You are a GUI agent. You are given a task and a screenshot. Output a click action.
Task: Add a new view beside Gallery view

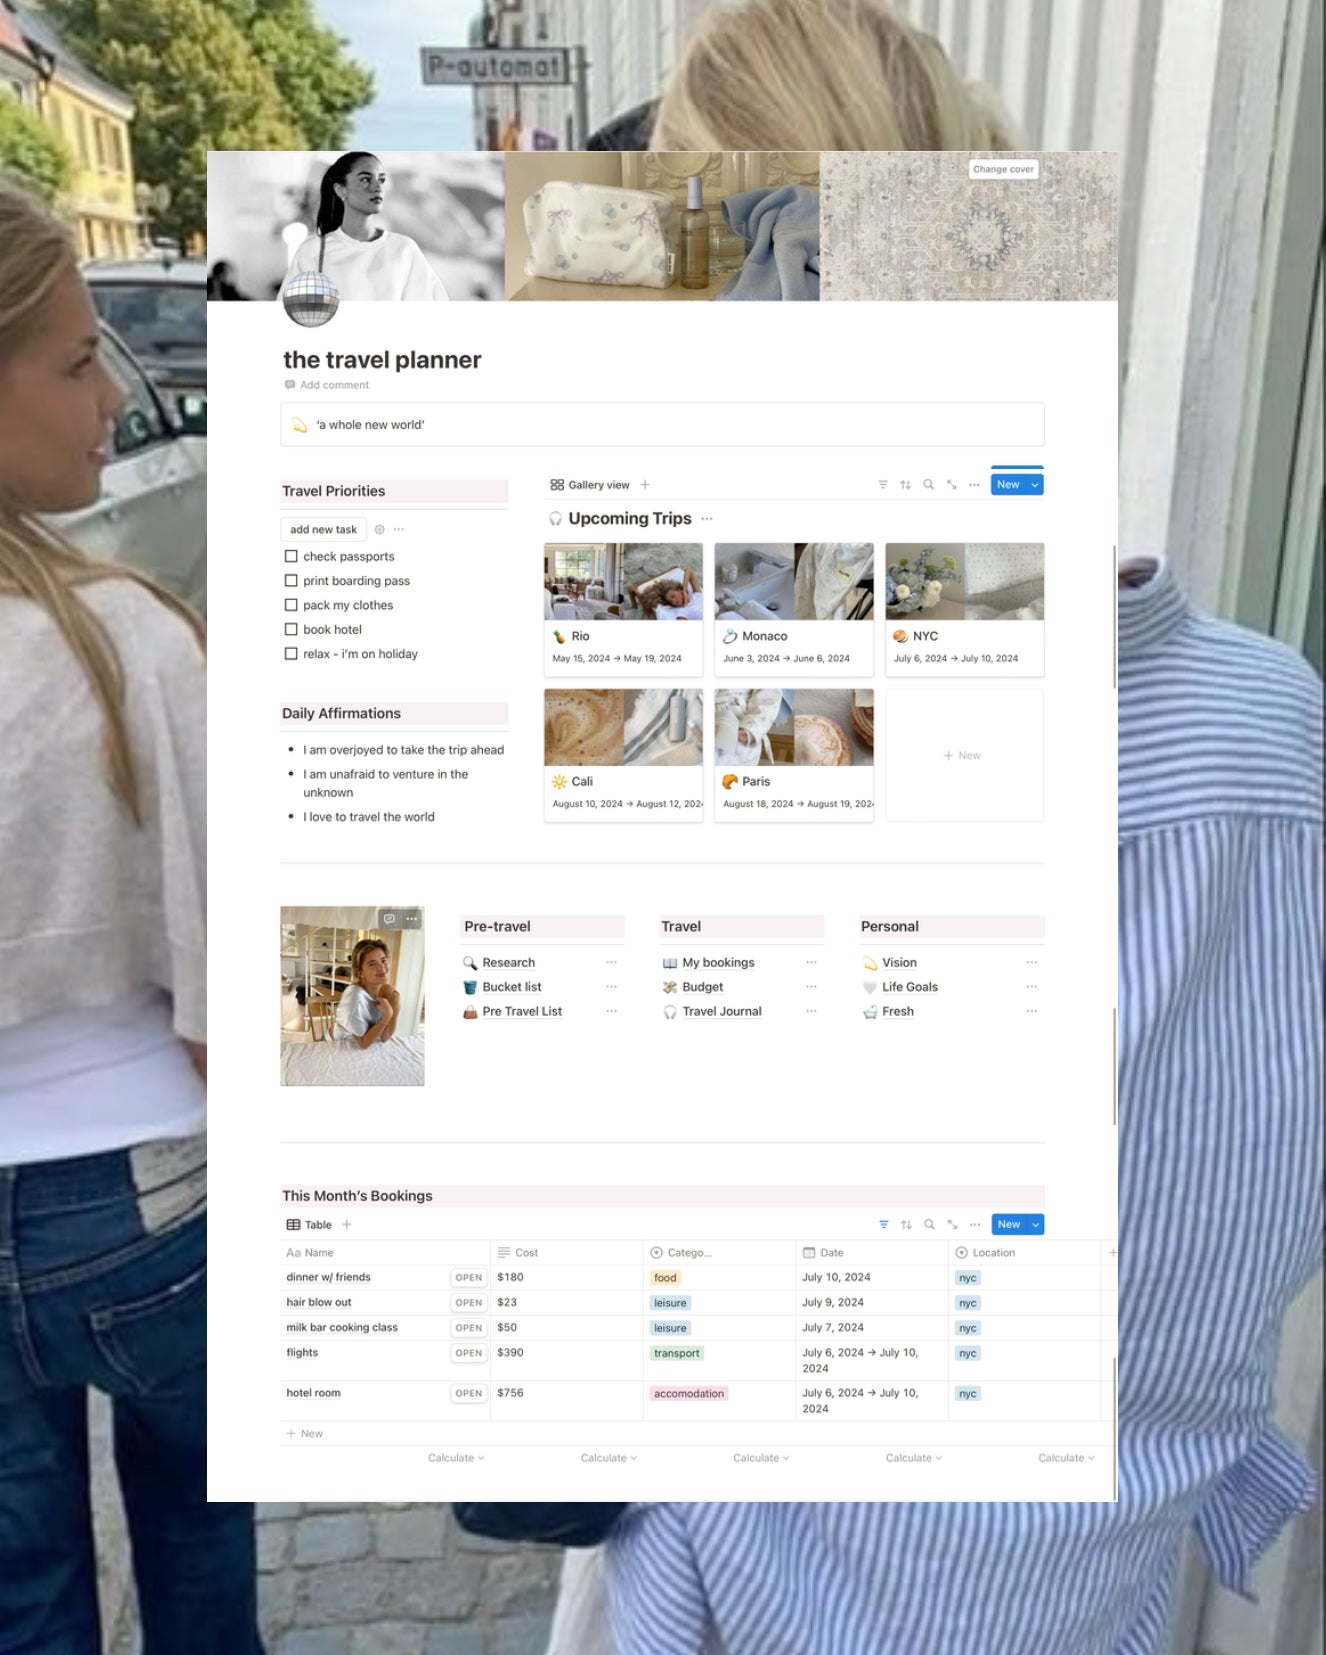point(645,485)
